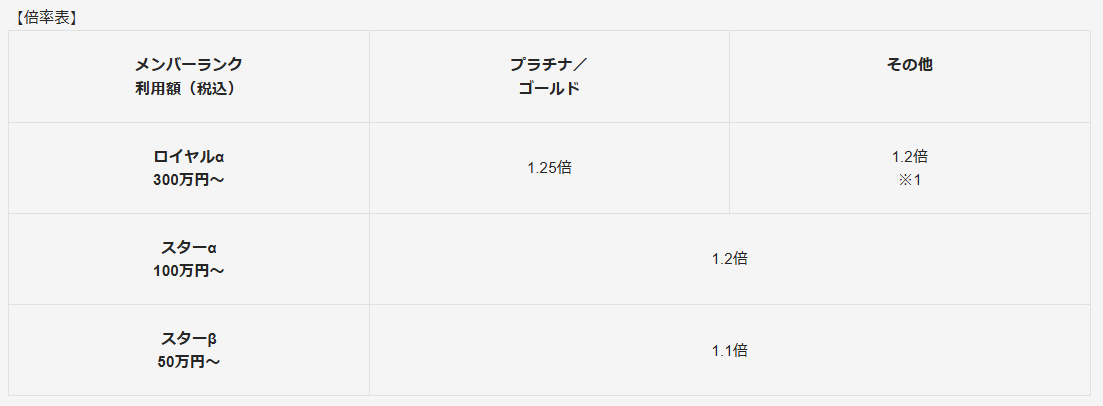Click the スターβ row label

click(x=189, y=338)
